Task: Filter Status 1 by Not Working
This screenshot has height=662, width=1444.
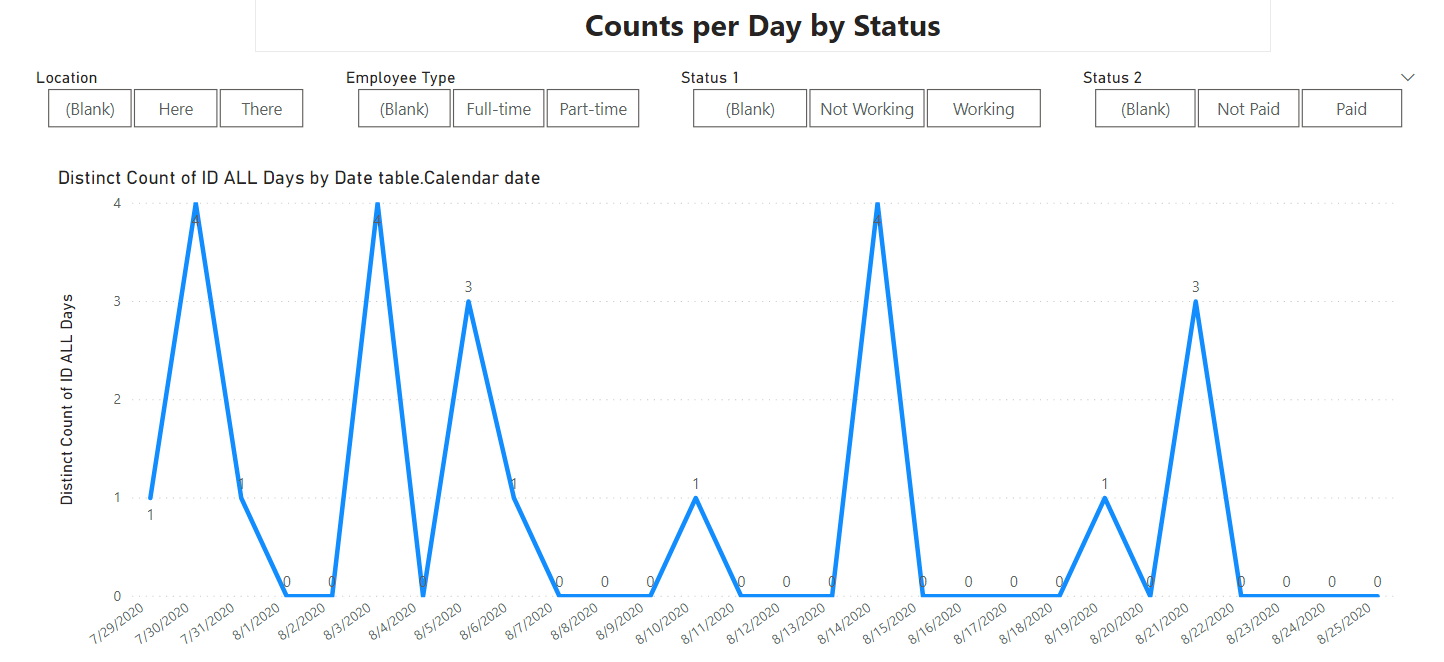Action: coord(867,109)
